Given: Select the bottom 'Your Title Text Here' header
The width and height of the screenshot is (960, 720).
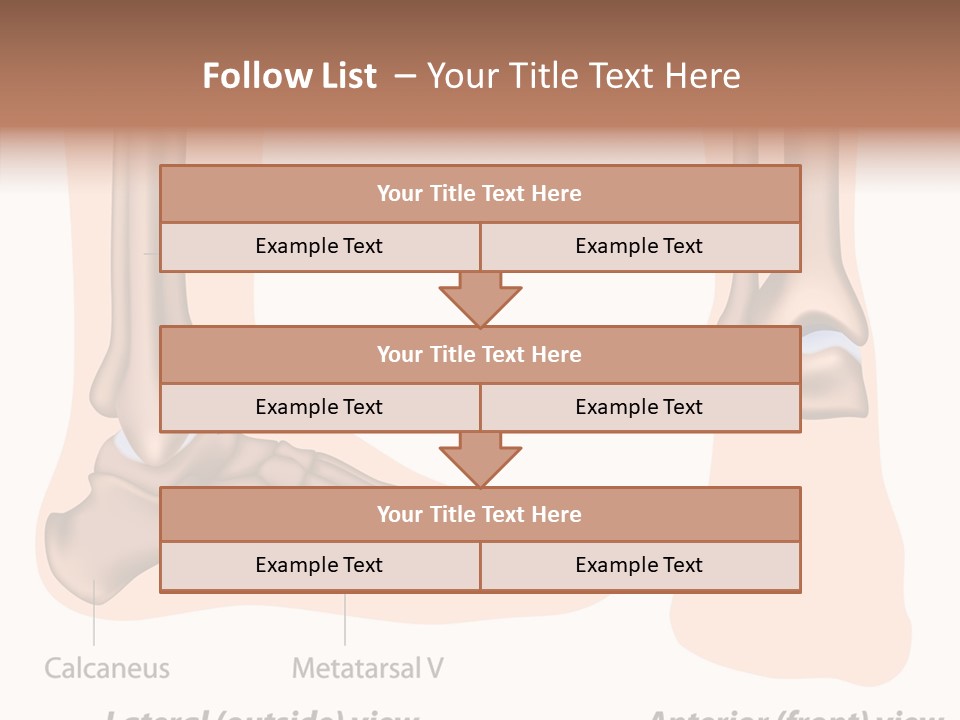Looking at the screenshot, I should (x=480, y=514).
